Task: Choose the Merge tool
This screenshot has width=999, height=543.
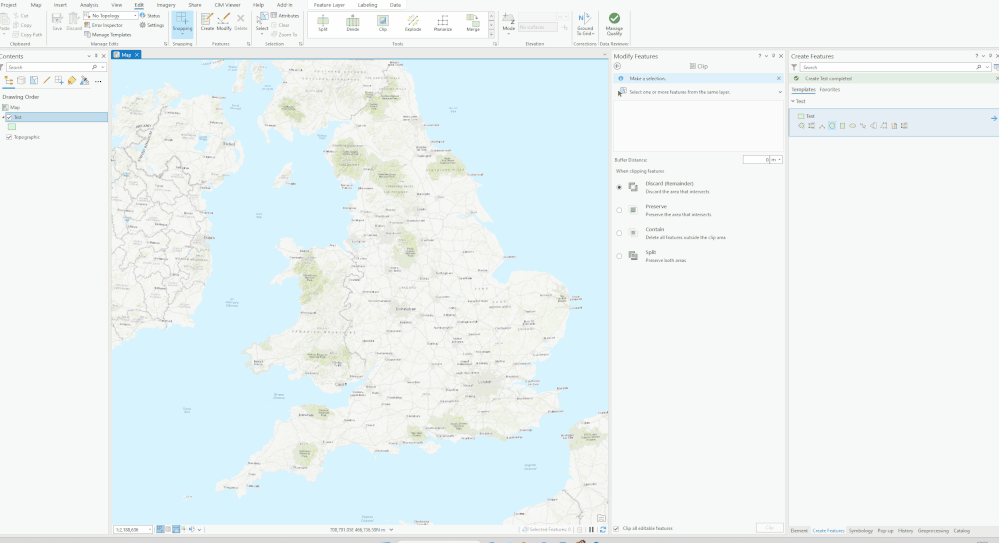Action: click(x=473, y=24)
